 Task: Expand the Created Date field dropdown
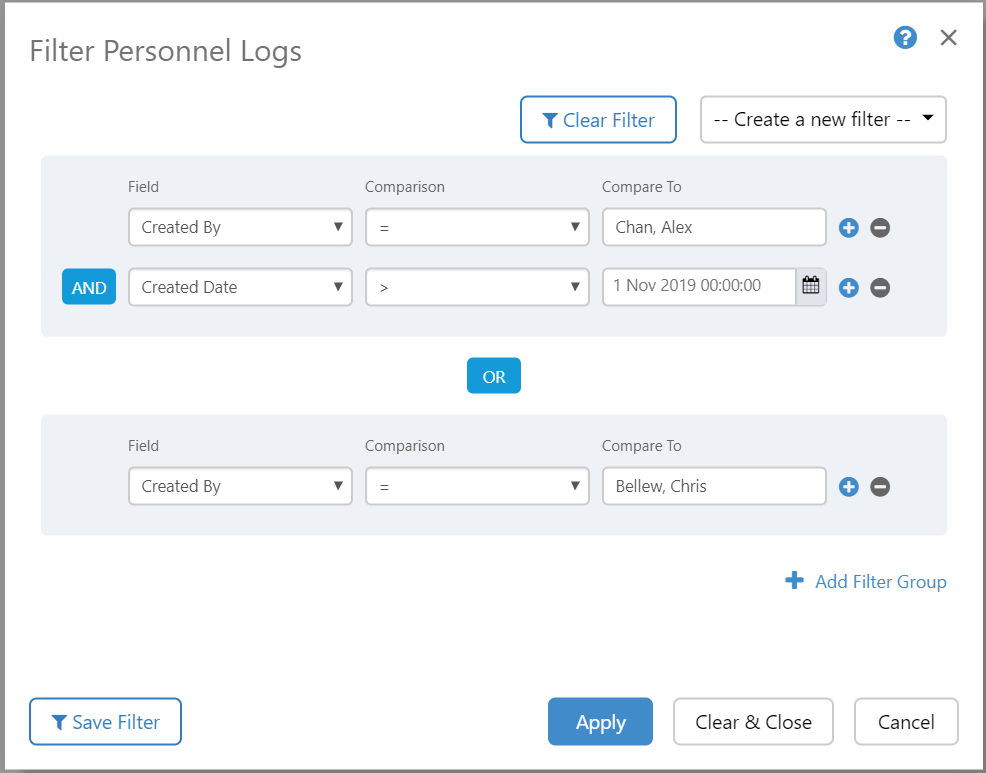240,287
